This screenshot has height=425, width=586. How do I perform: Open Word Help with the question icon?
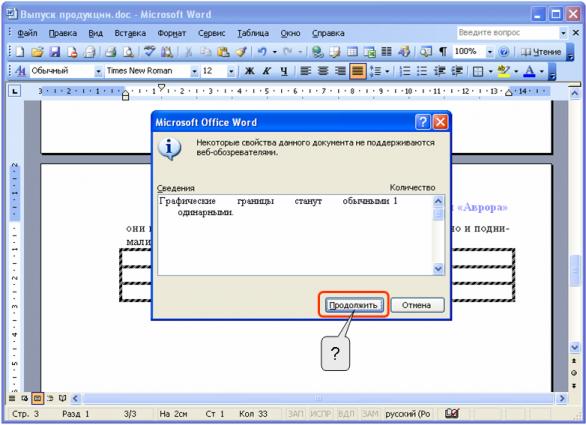pyautogui.click(x=503, y=52)
